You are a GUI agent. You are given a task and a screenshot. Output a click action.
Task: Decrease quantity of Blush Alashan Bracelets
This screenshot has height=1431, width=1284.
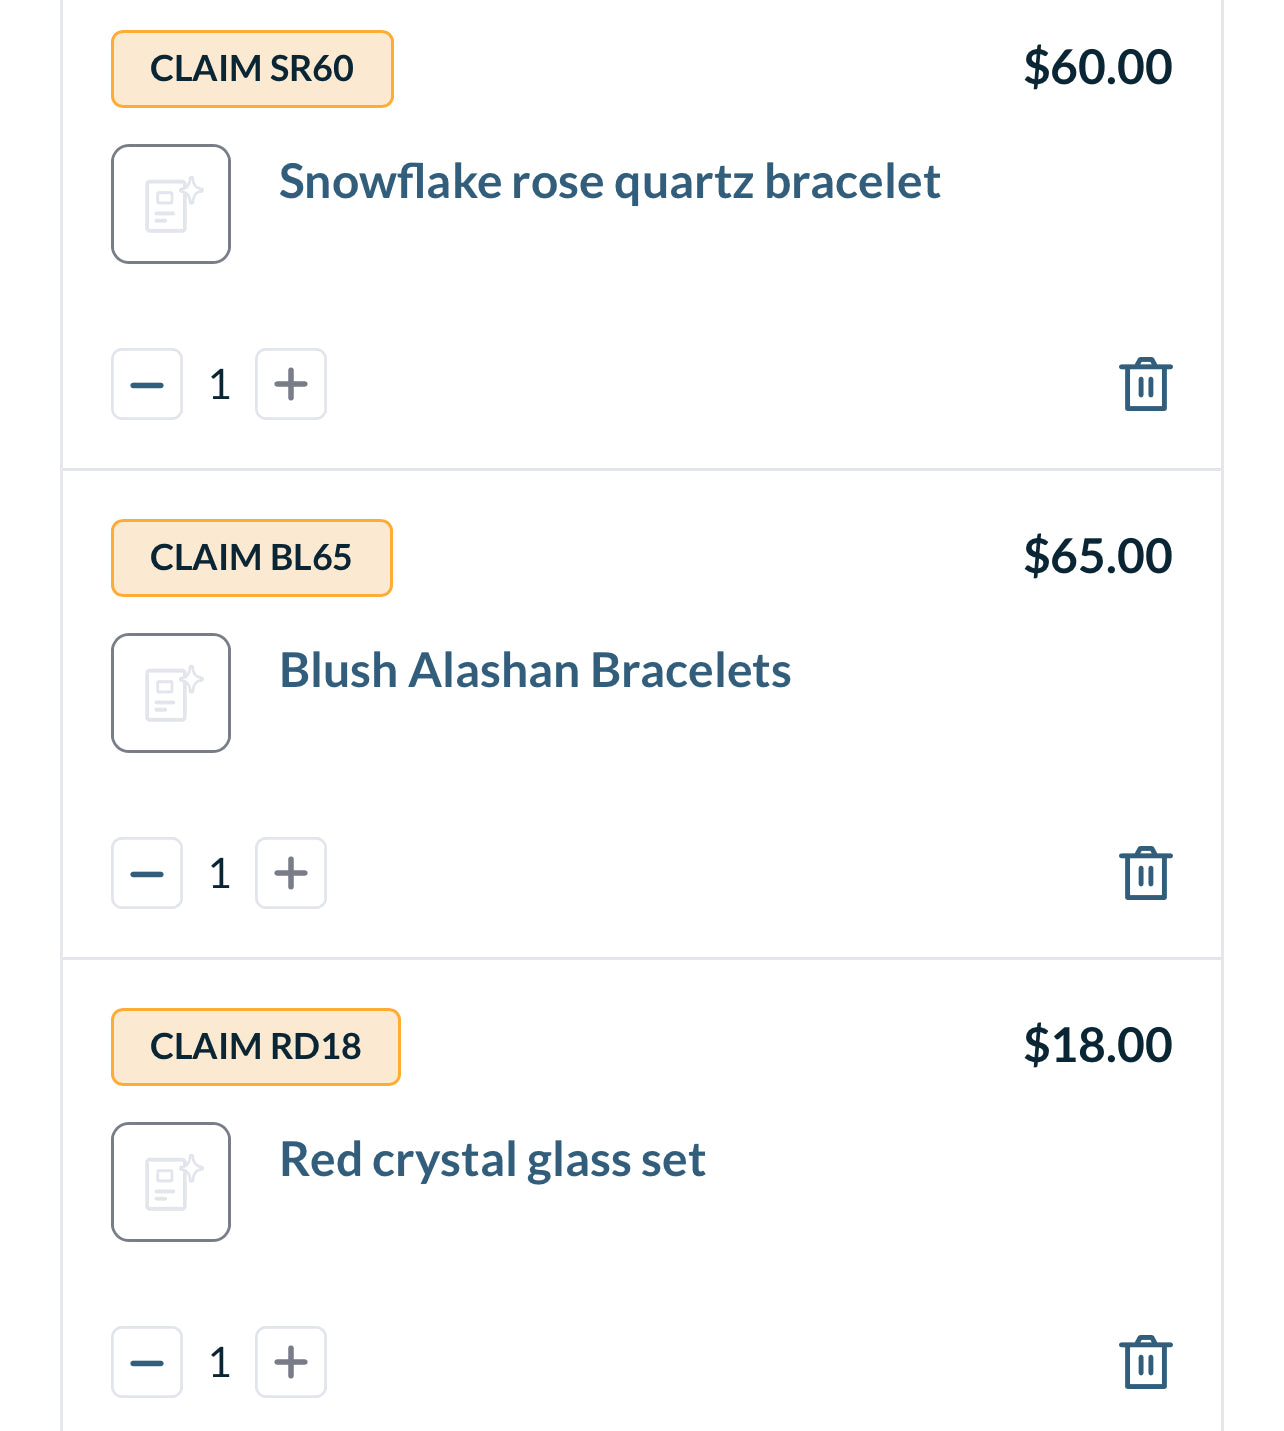coord(147,873)
